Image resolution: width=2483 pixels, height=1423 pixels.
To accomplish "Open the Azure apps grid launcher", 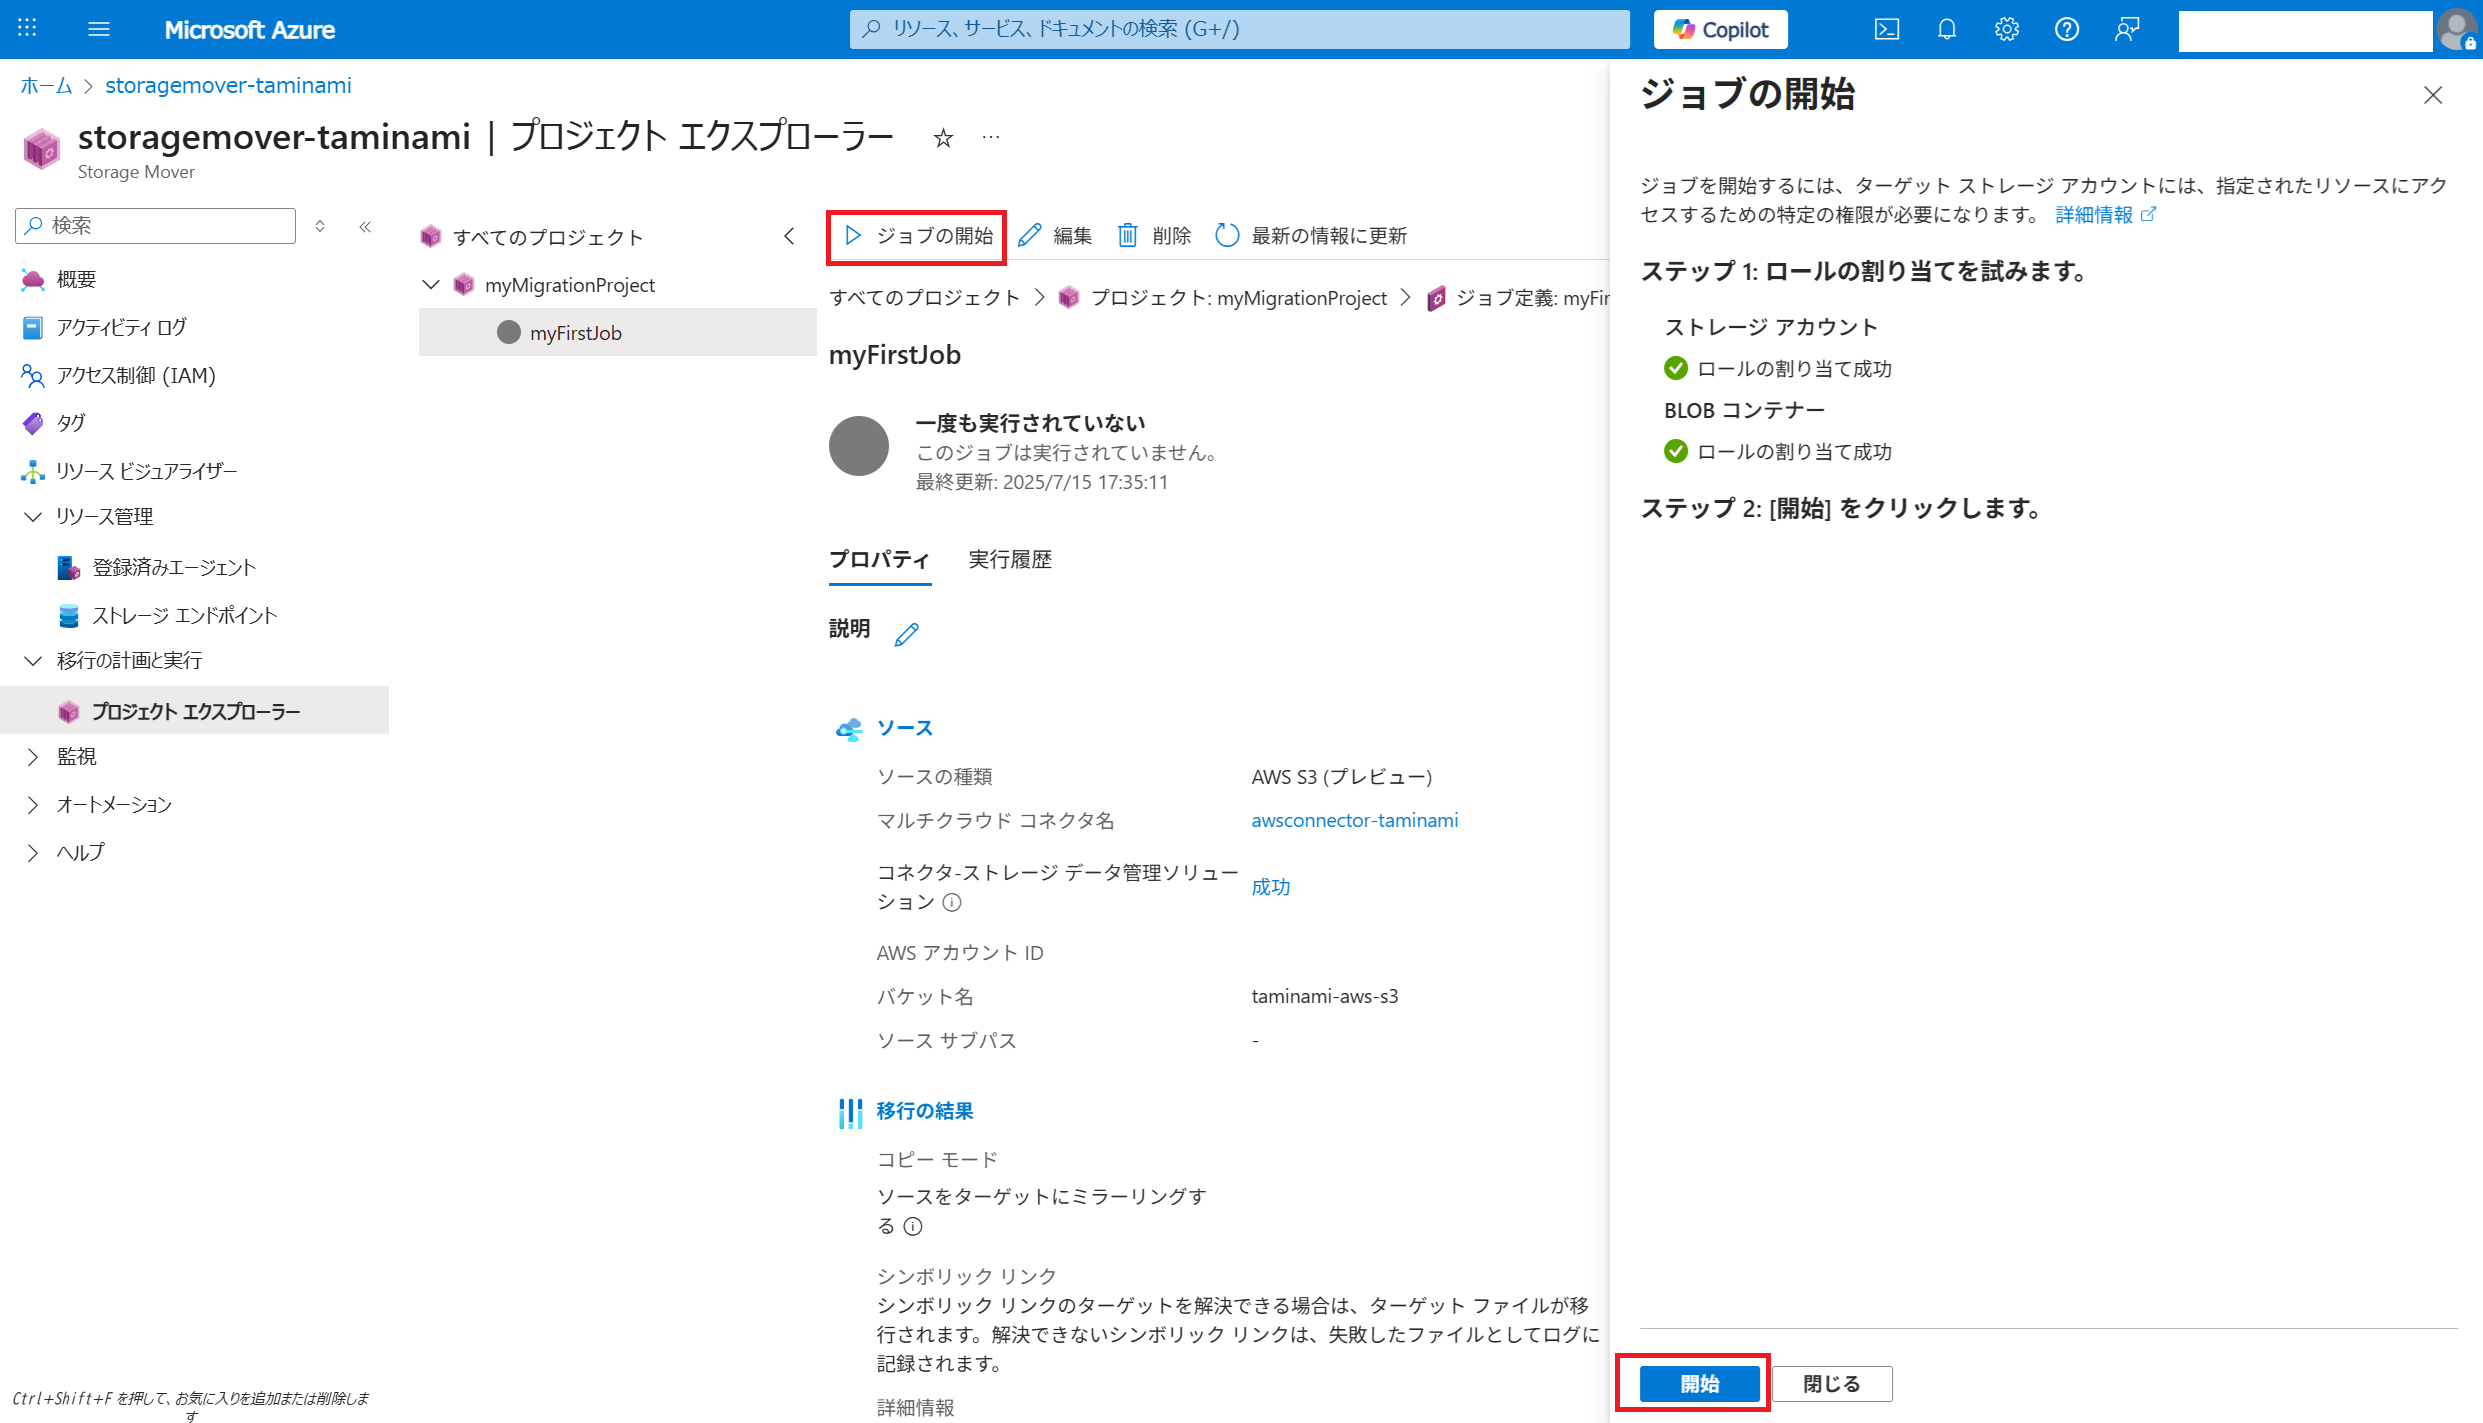I will point(28,29).
